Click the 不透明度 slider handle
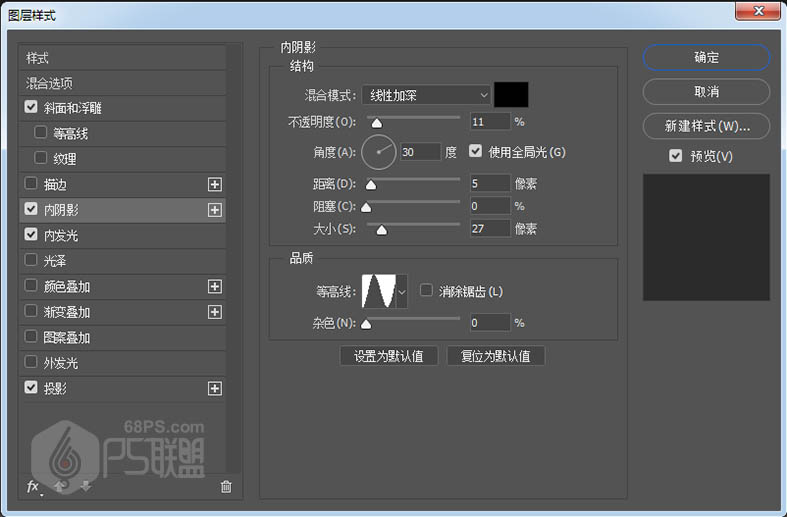The image size is (787, 517). coord(376,123)
